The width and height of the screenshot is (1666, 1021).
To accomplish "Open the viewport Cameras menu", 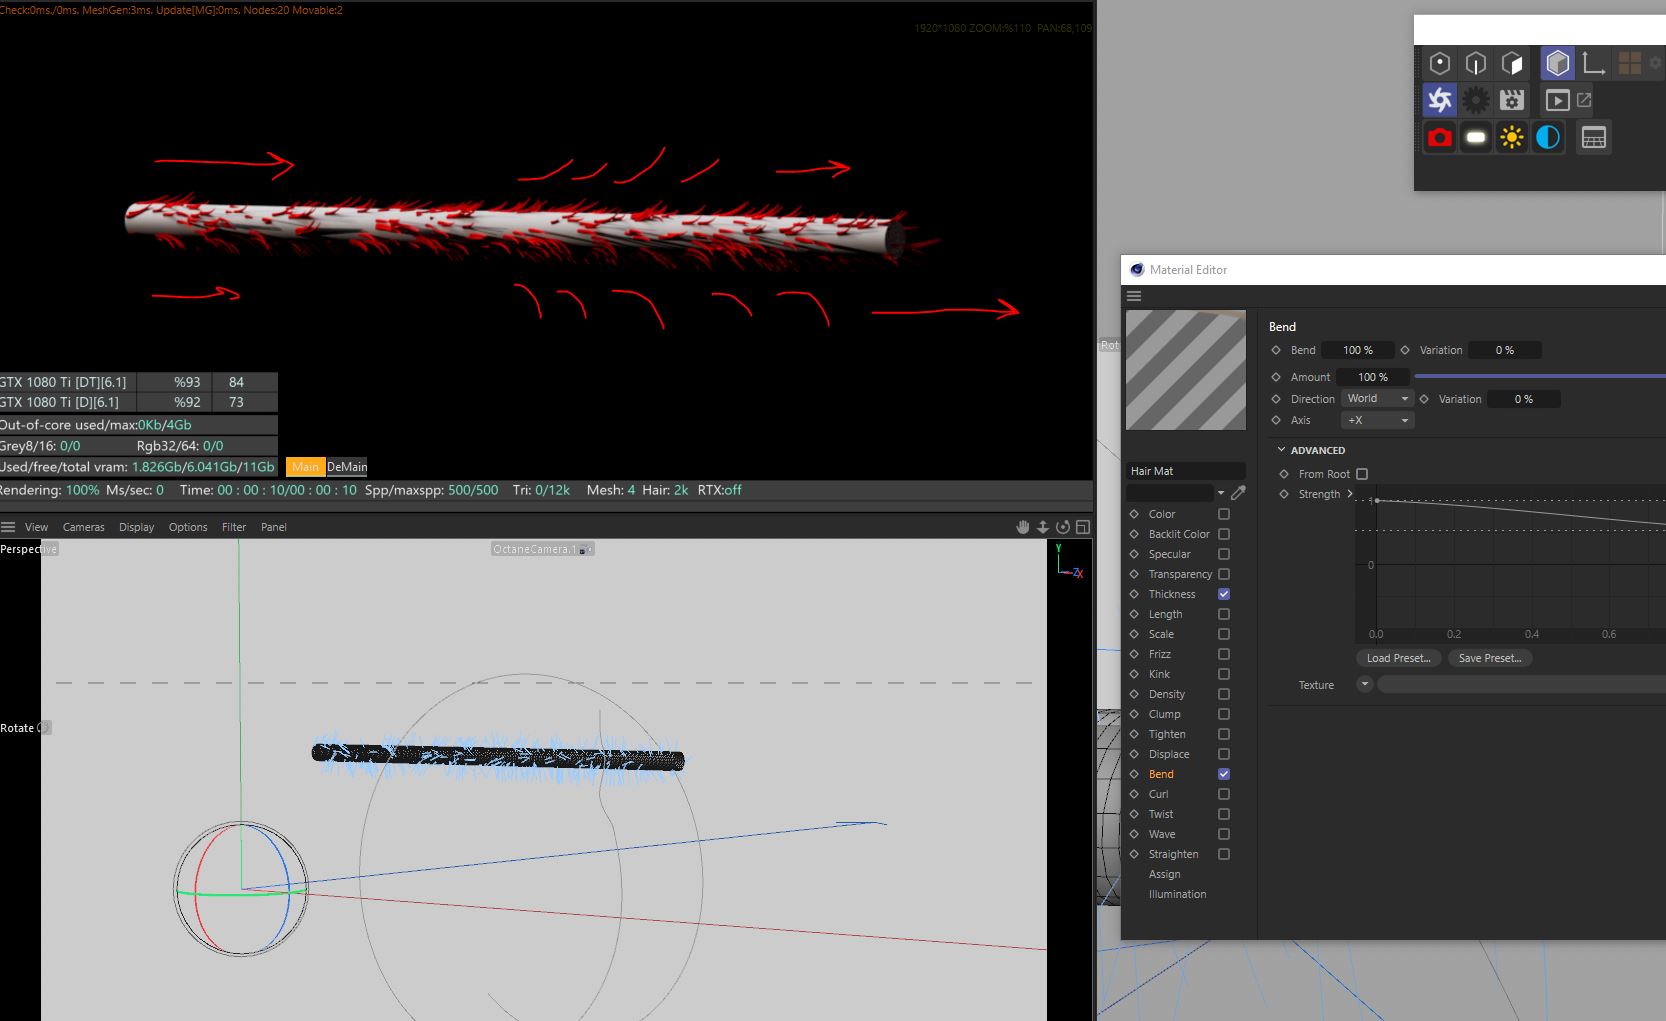I will (84, 527).
